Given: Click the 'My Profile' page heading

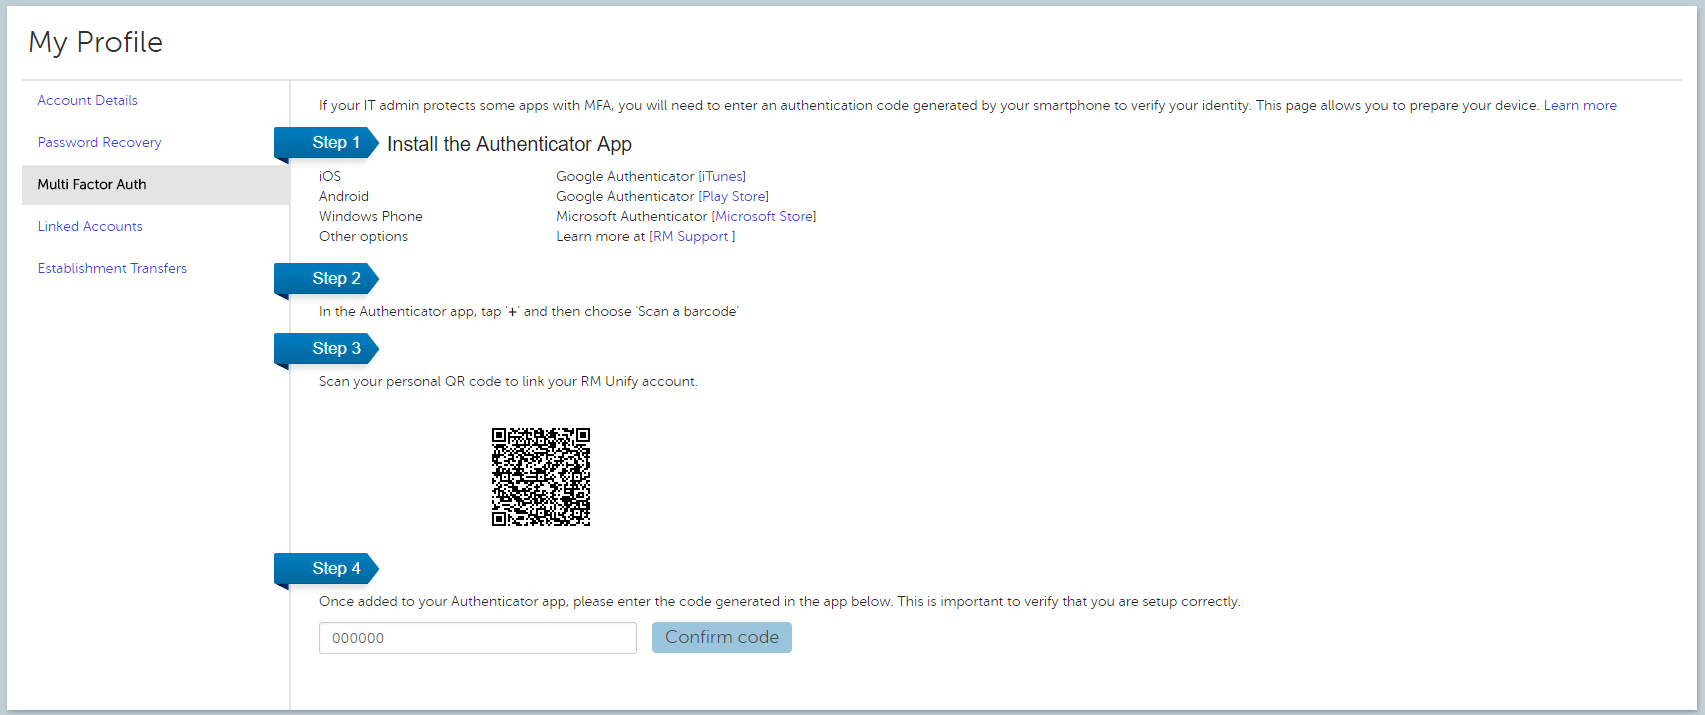Looking at the screenshot, I should [x=96, y=42].
